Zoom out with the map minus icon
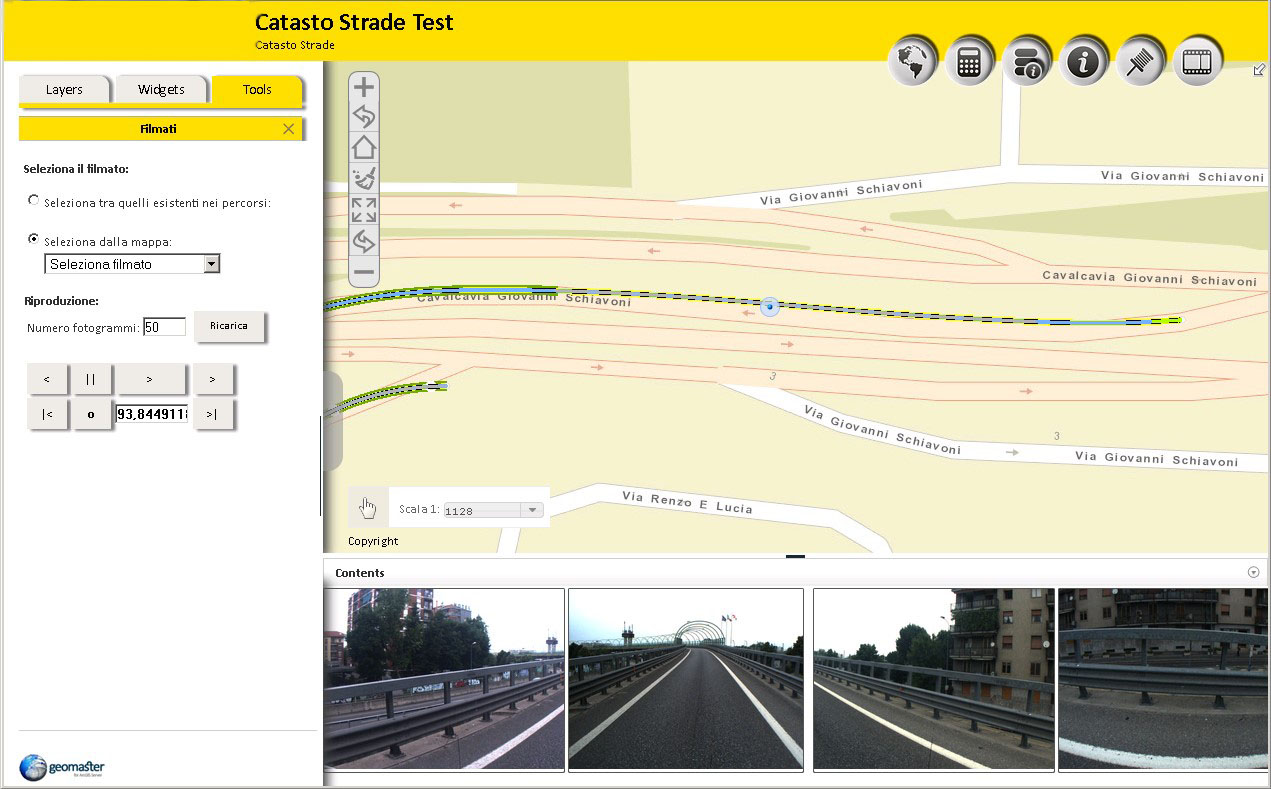The image size is (1271, 789). [364, 272]
